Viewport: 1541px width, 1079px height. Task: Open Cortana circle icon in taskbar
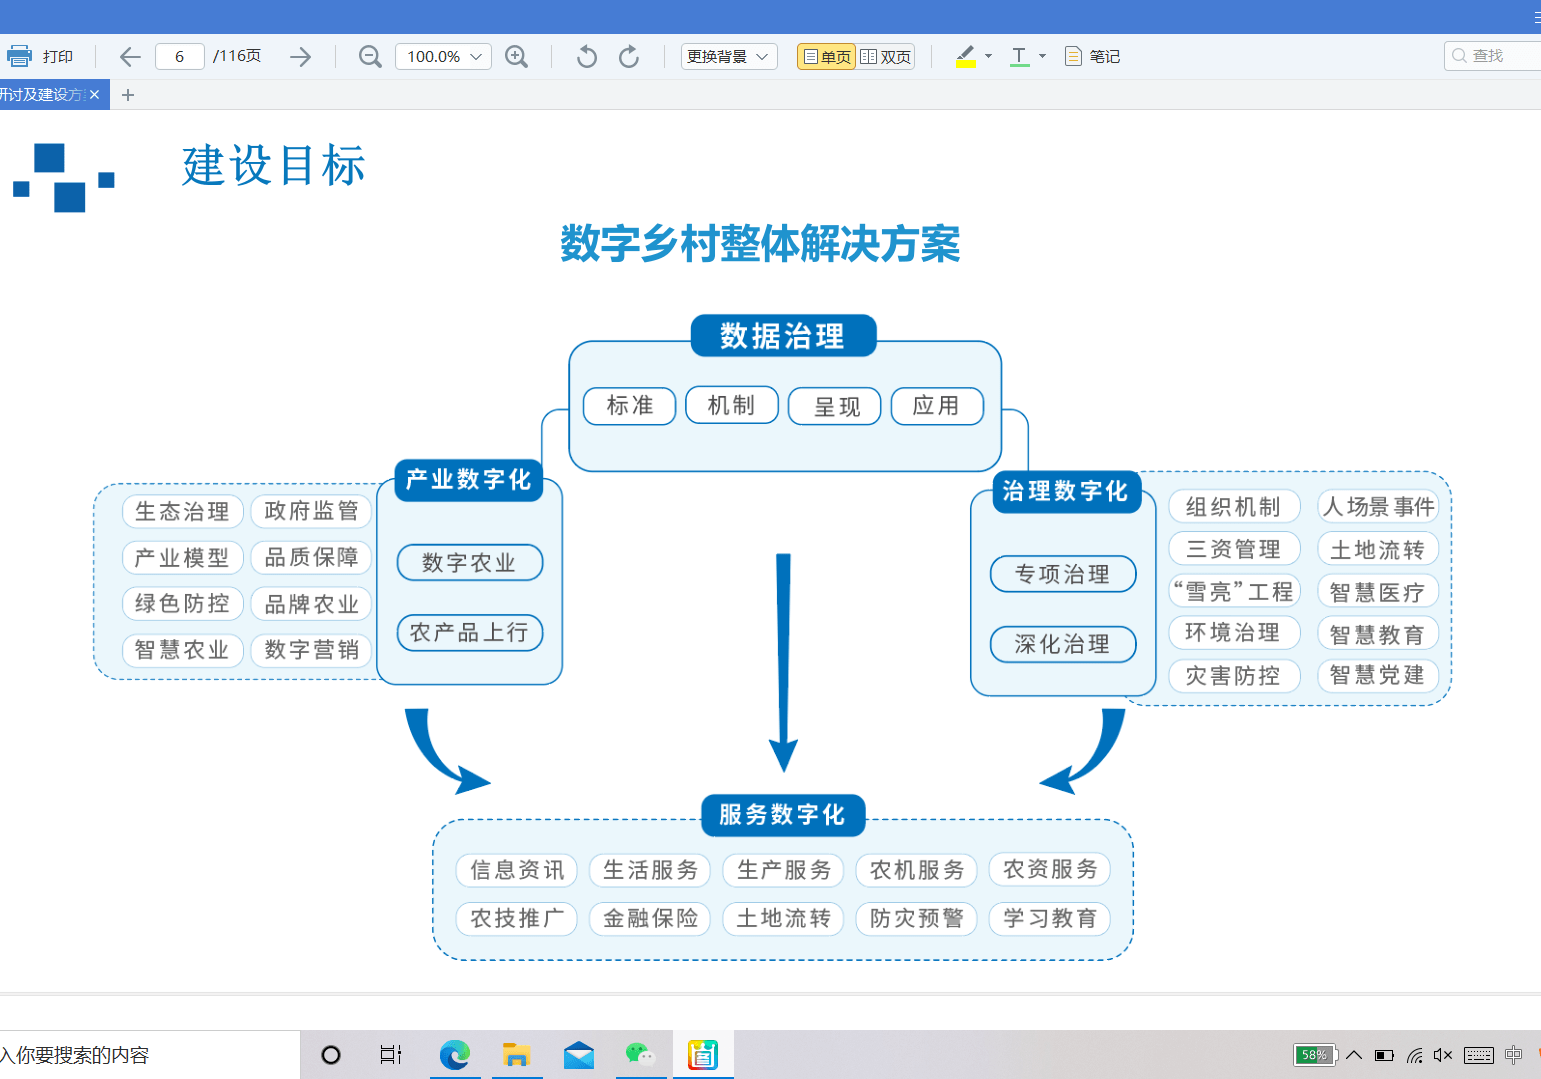(331, 1055)
